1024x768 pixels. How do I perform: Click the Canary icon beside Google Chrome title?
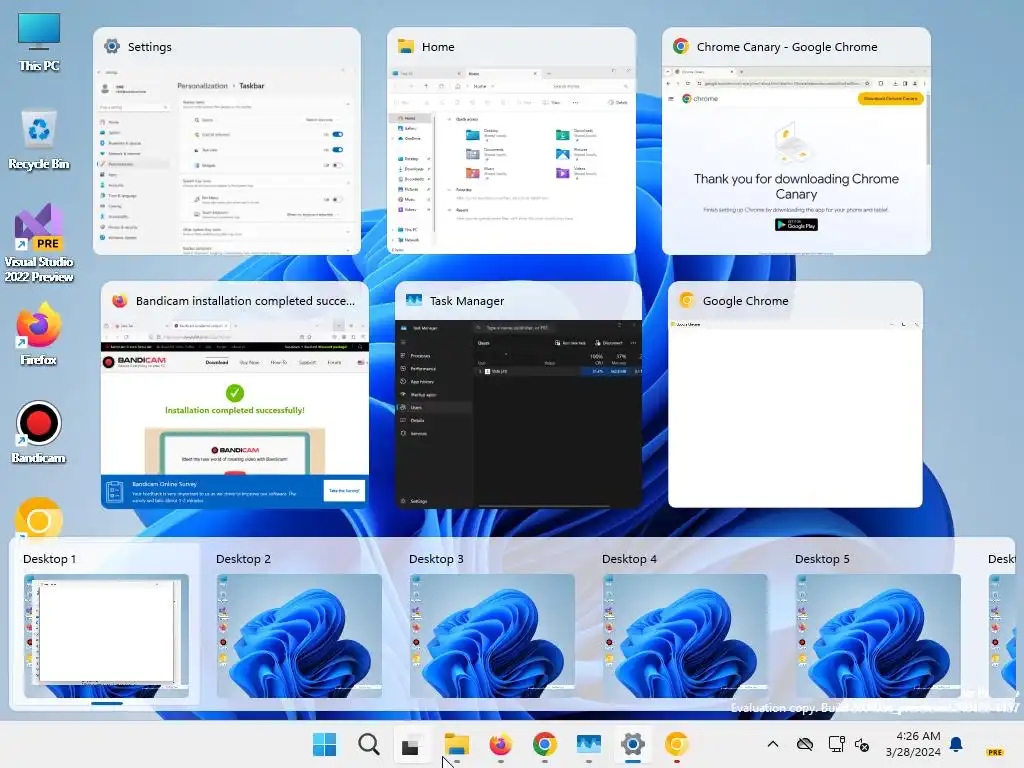point(686,300)
